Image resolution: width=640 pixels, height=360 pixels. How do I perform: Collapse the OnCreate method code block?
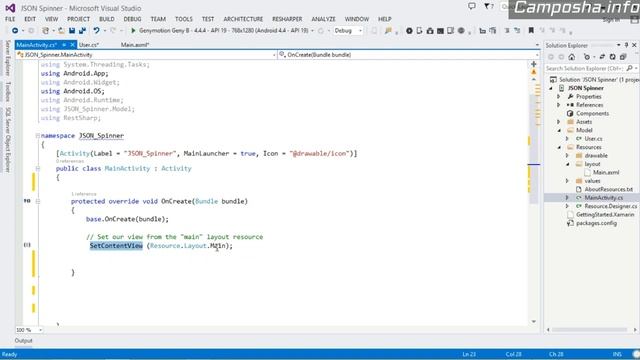pyautogui.click(x=38, y=201)
